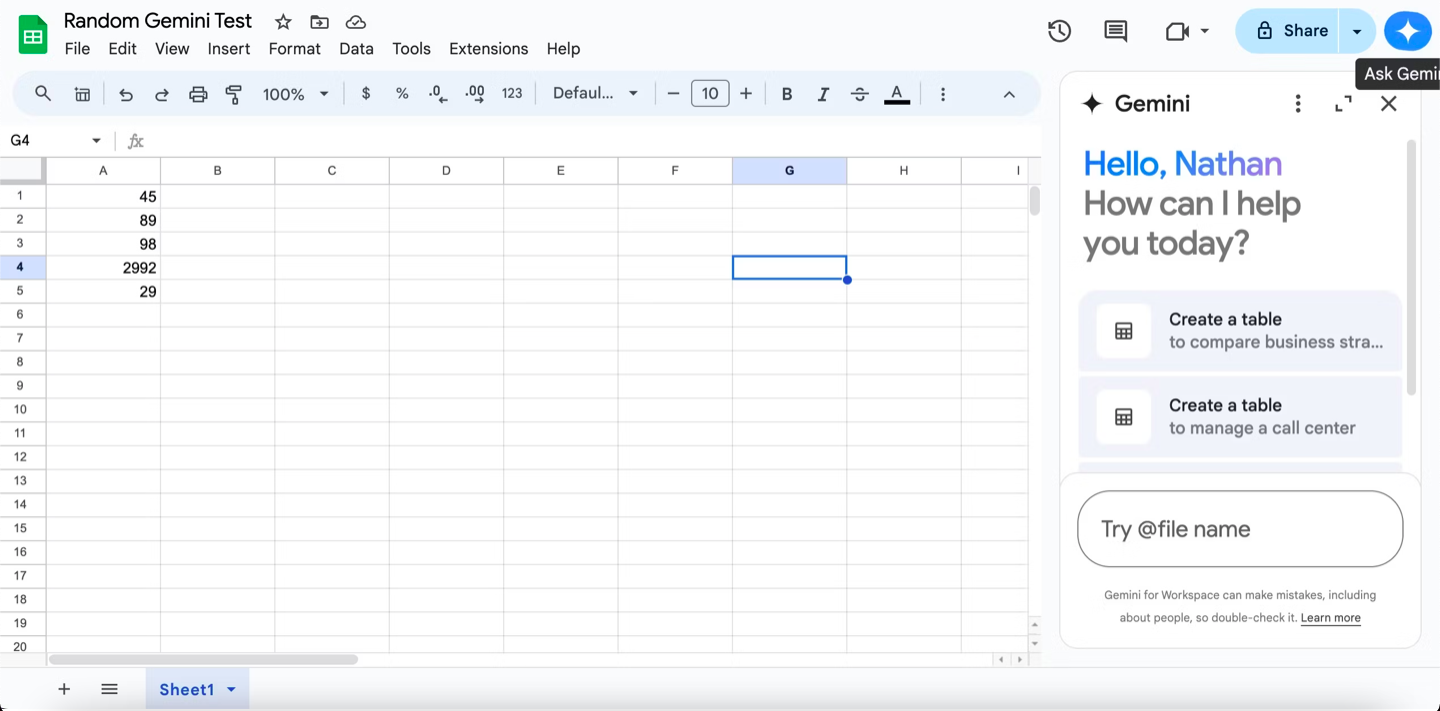Expand the Share button dropdown arrow
Viewport: 1440px width, 711px height.
(x=1357, y=31)
